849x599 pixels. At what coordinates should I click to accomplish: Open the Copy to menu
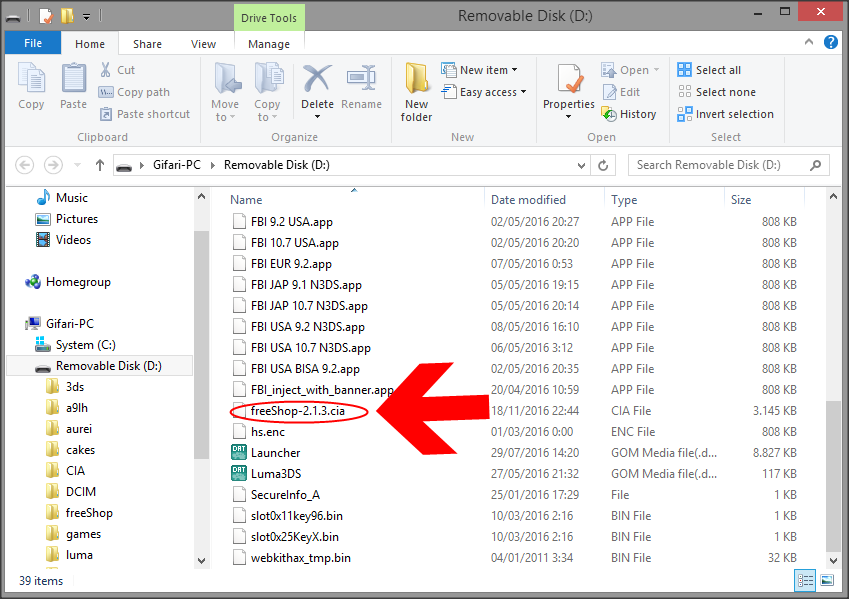[x=267, y=92]
